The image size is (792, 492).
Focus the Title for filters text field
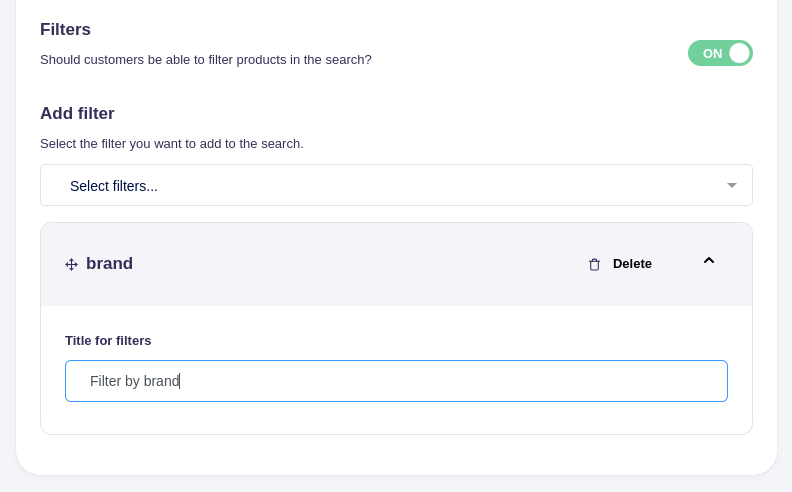click(396, 381)
